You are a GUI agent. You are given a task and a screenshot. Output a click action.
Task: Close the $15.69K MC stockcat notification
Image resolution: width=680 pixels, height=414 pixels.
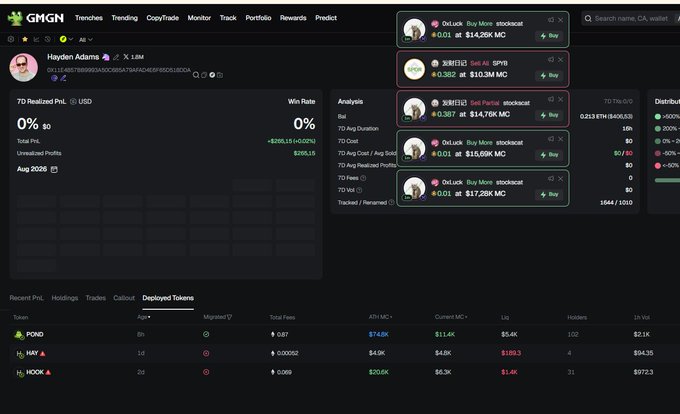click(560, 139)
